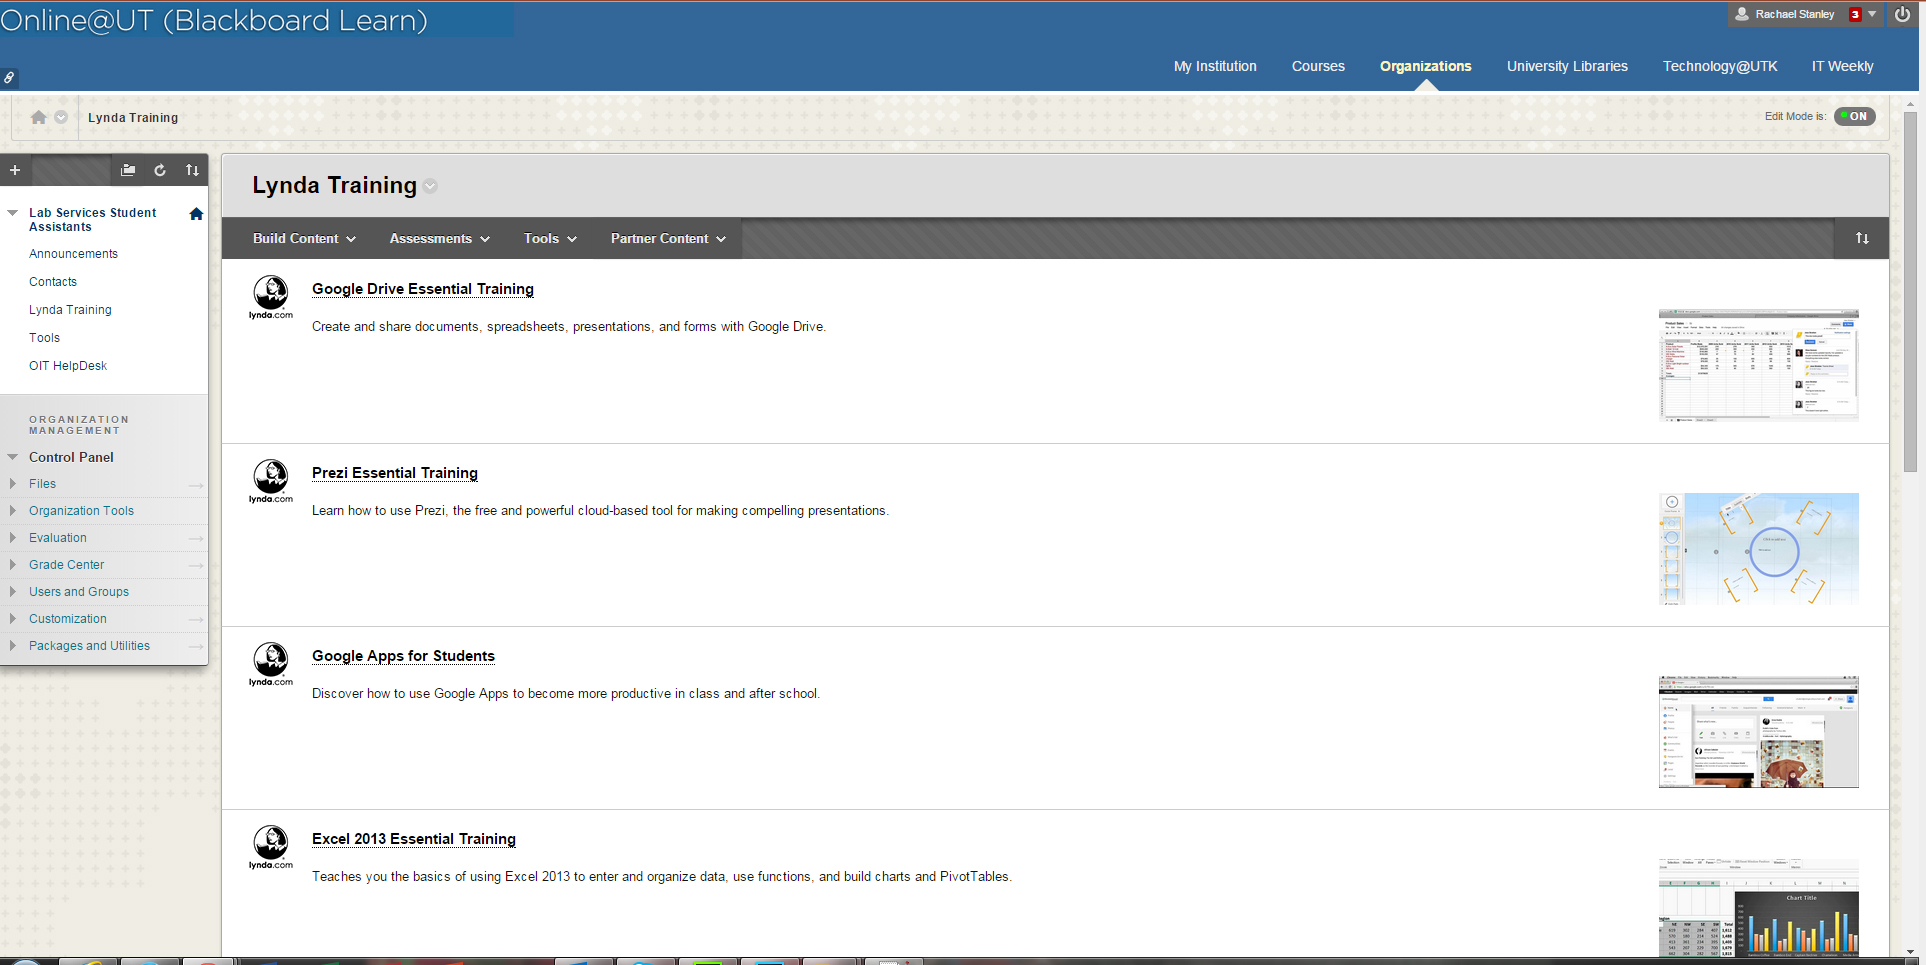Click reorder arrows icon in sidebar toolbar
The height and width of the screenshot is (965, 1926).
192,170
